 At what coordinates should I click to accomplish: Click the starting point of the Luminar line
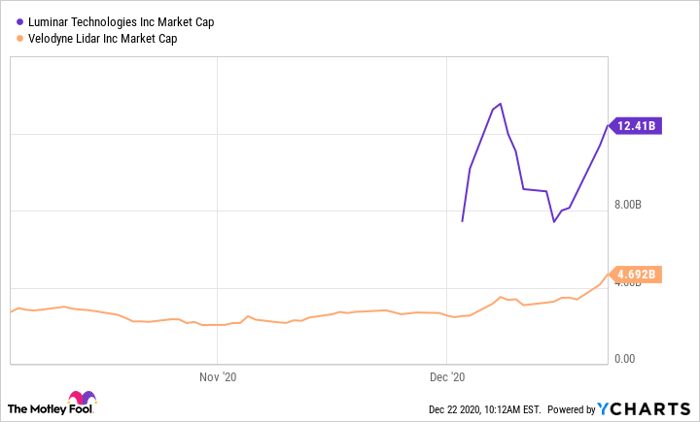point(462,221)
